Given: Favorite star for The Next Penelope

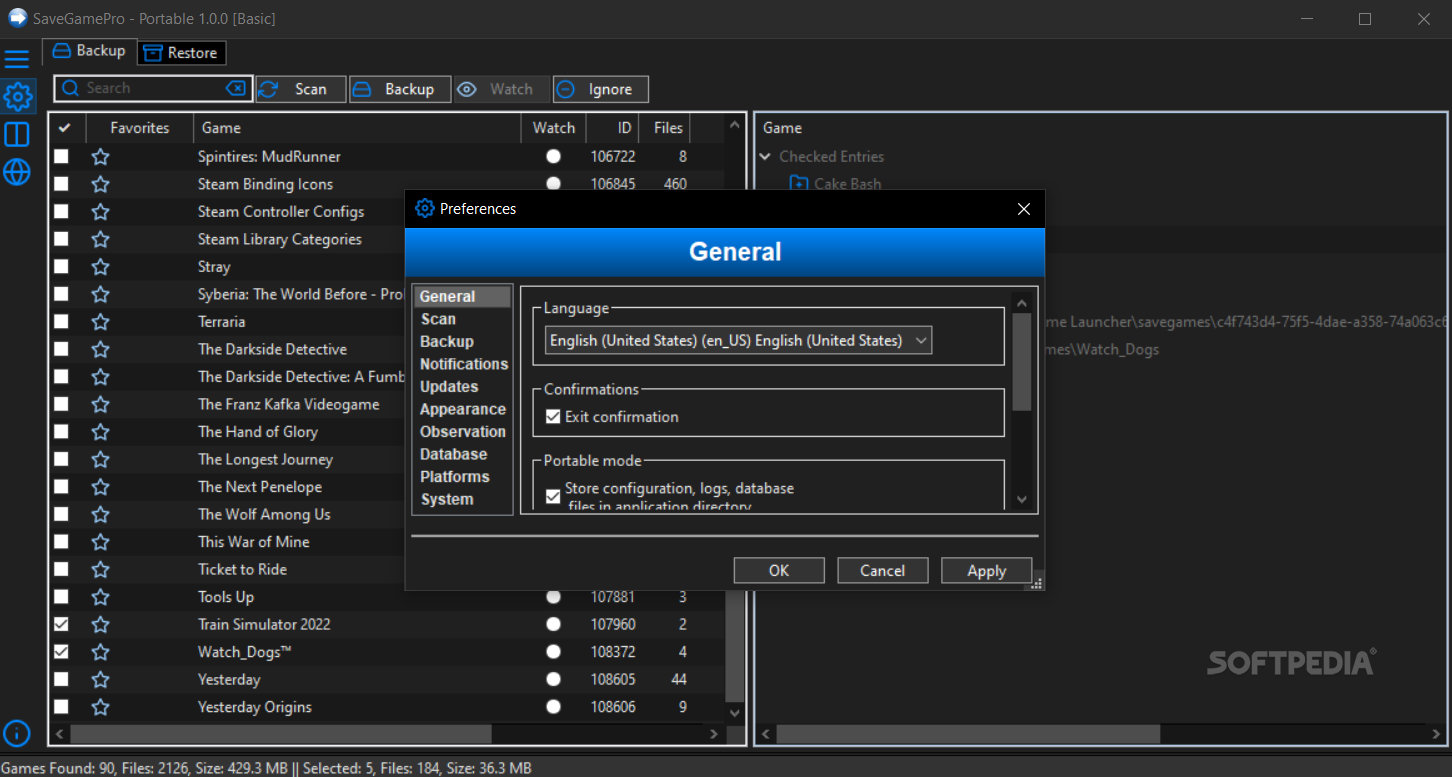Looking at the screenshot, I should [x=100, y=487].
